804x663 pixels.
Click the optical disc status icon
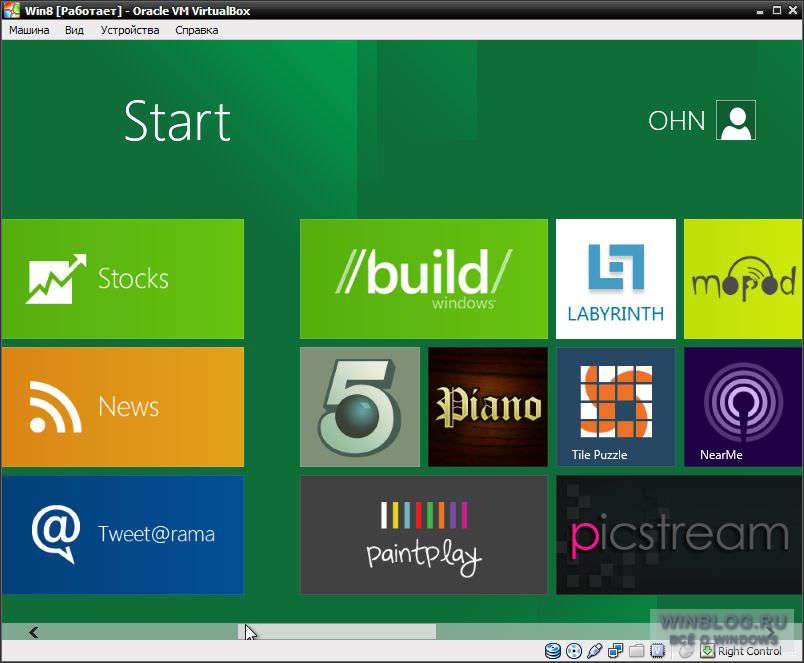574,651
